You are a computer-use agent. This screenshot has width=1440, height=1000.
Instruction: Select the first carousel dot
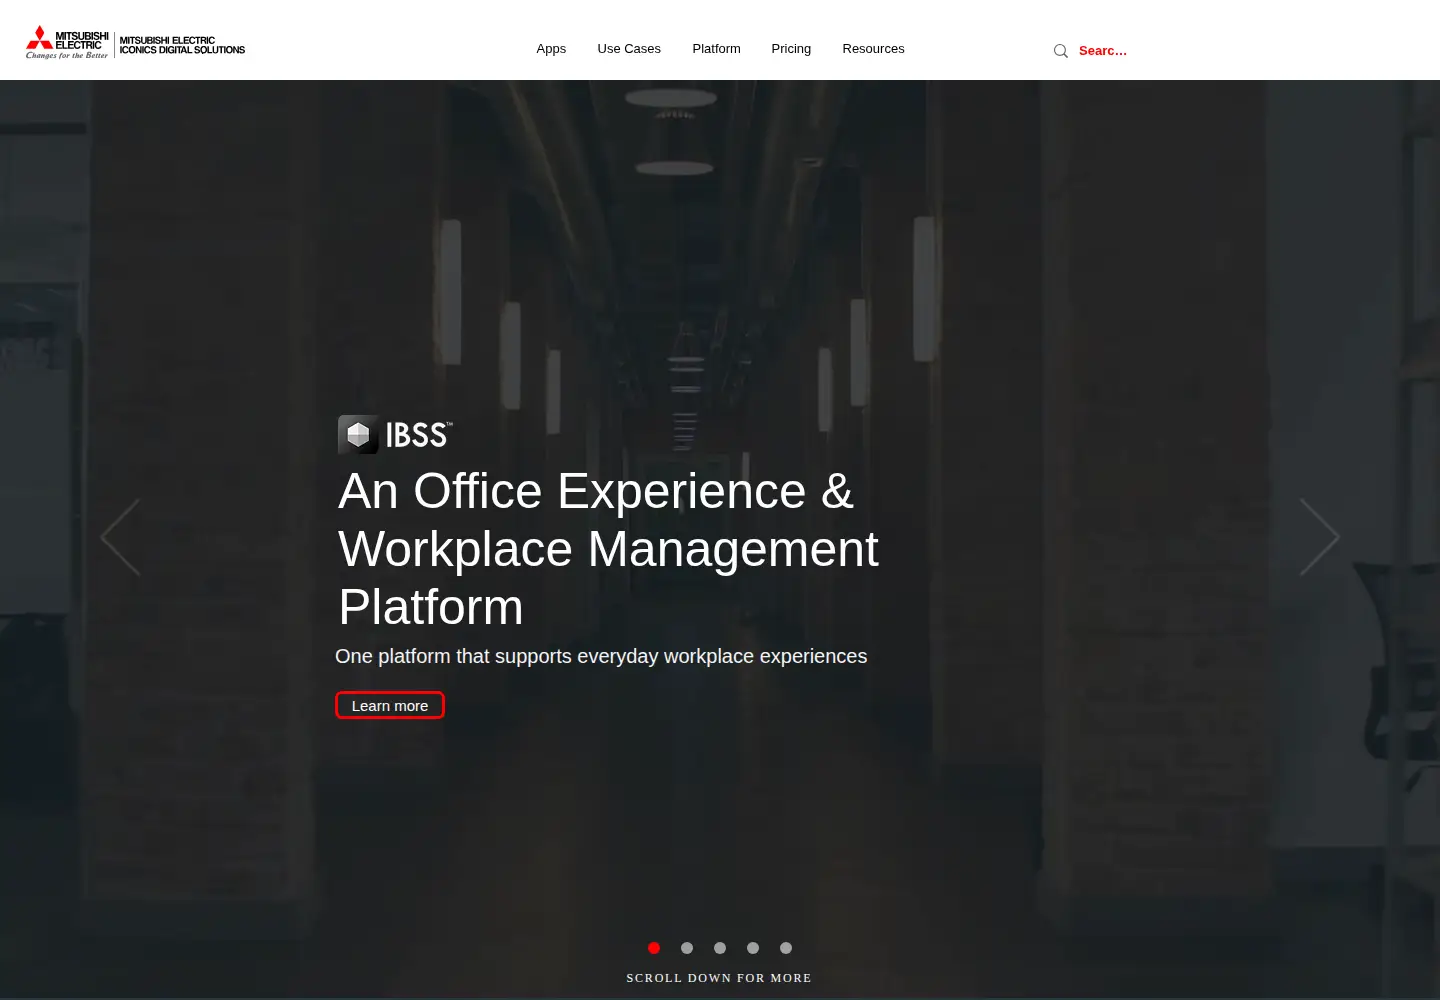coord(654,948)
